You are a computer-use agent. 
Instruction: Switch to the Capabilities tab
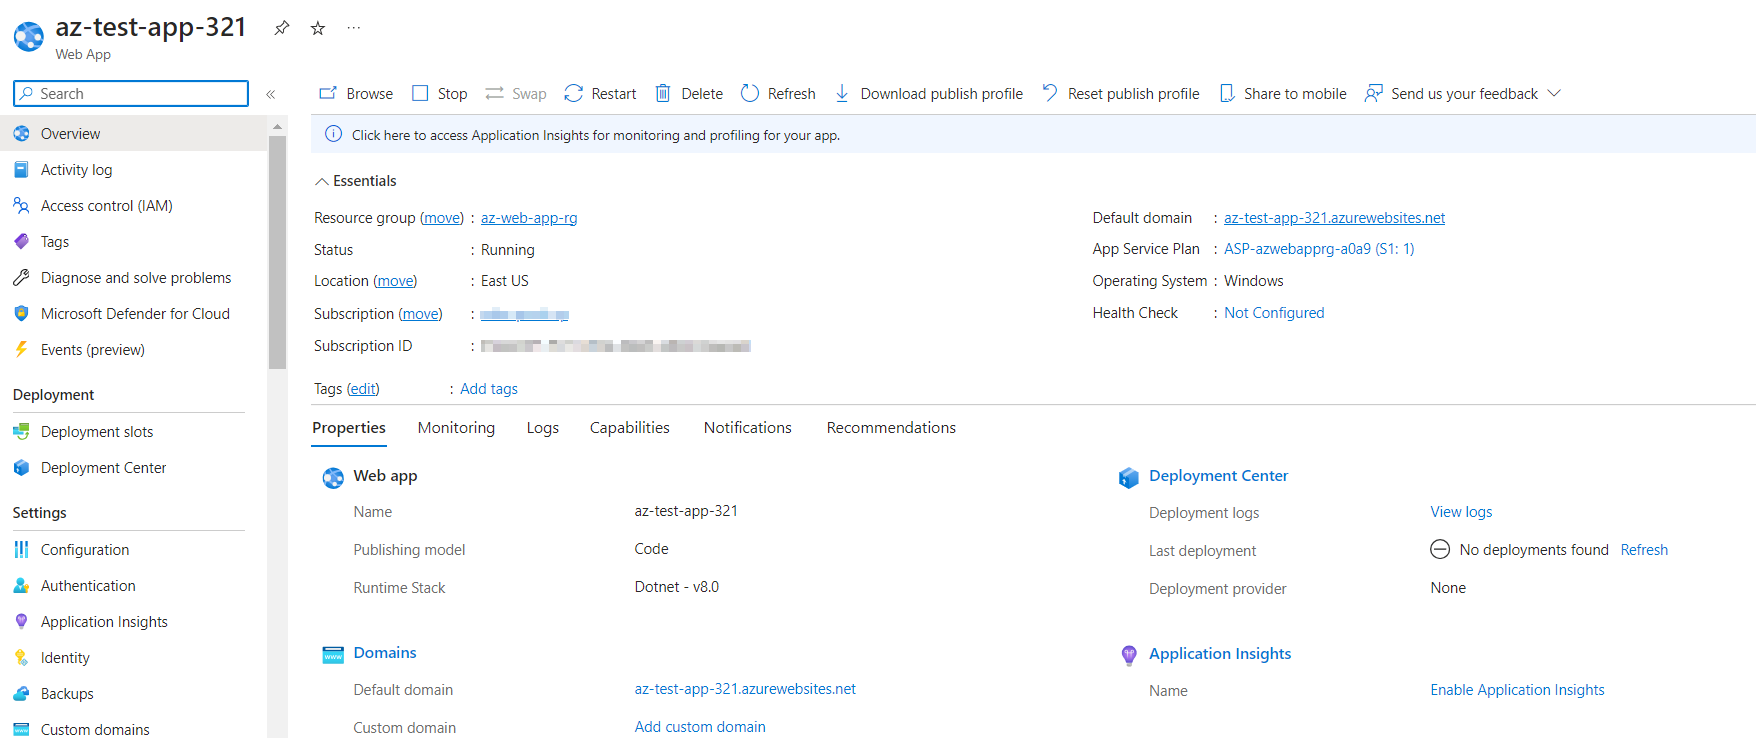(630, 428)
